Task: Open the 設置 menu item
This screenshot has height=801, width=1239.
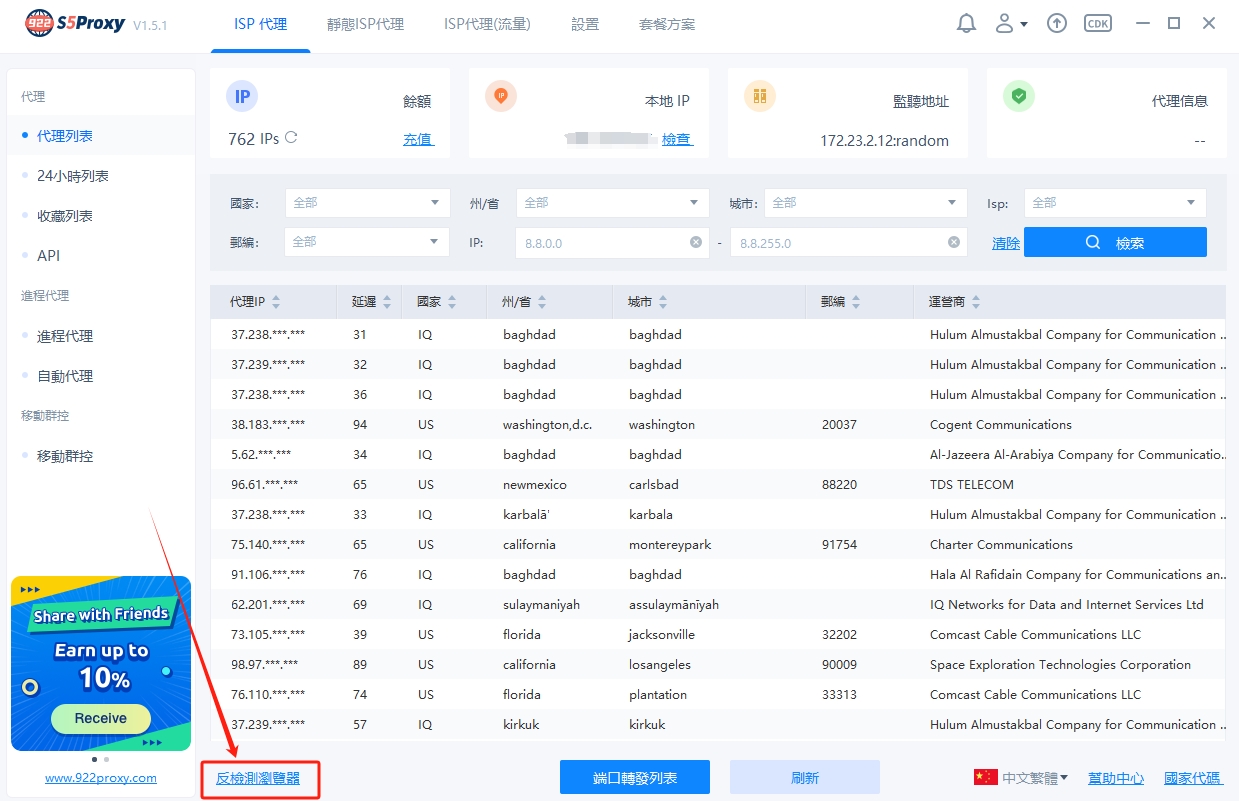Action: point(585,25)
